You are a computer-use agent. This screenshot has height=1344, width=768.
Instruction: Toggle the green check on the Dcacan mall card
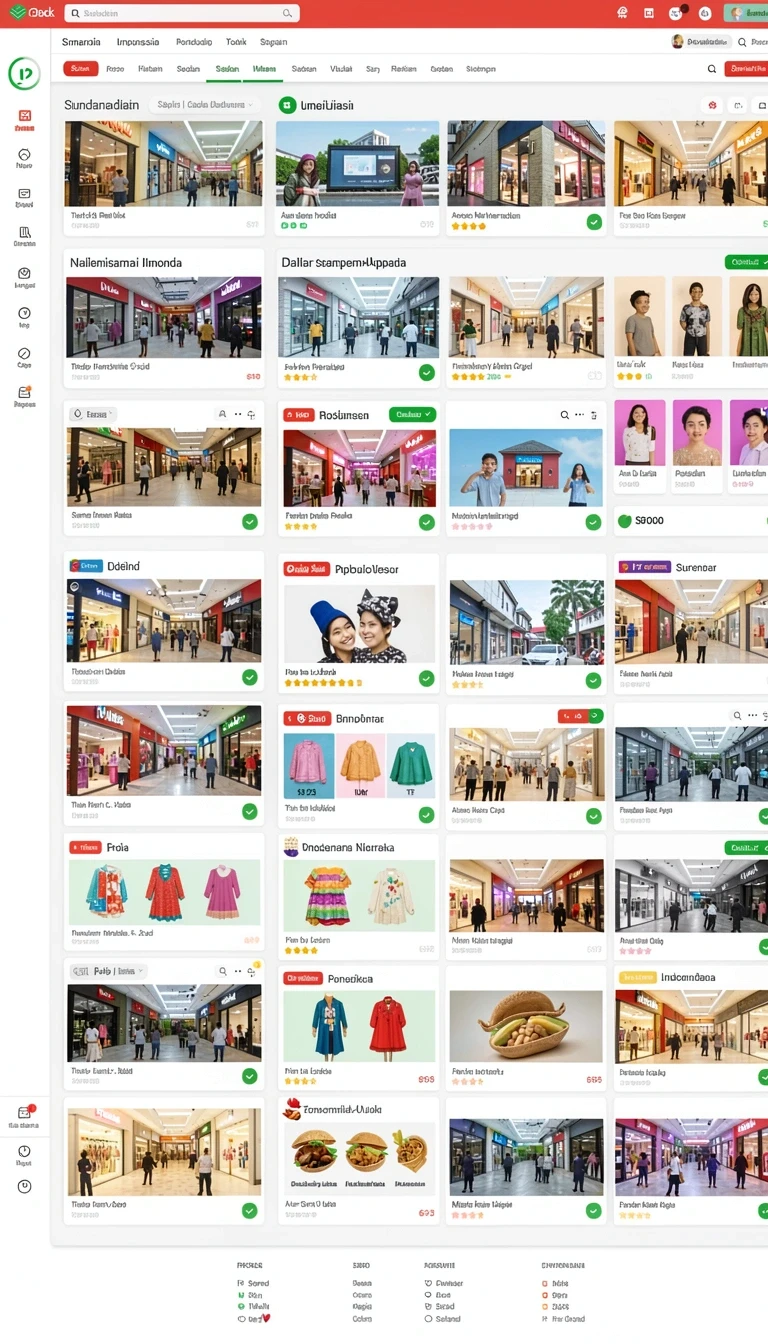pos(250,521)
